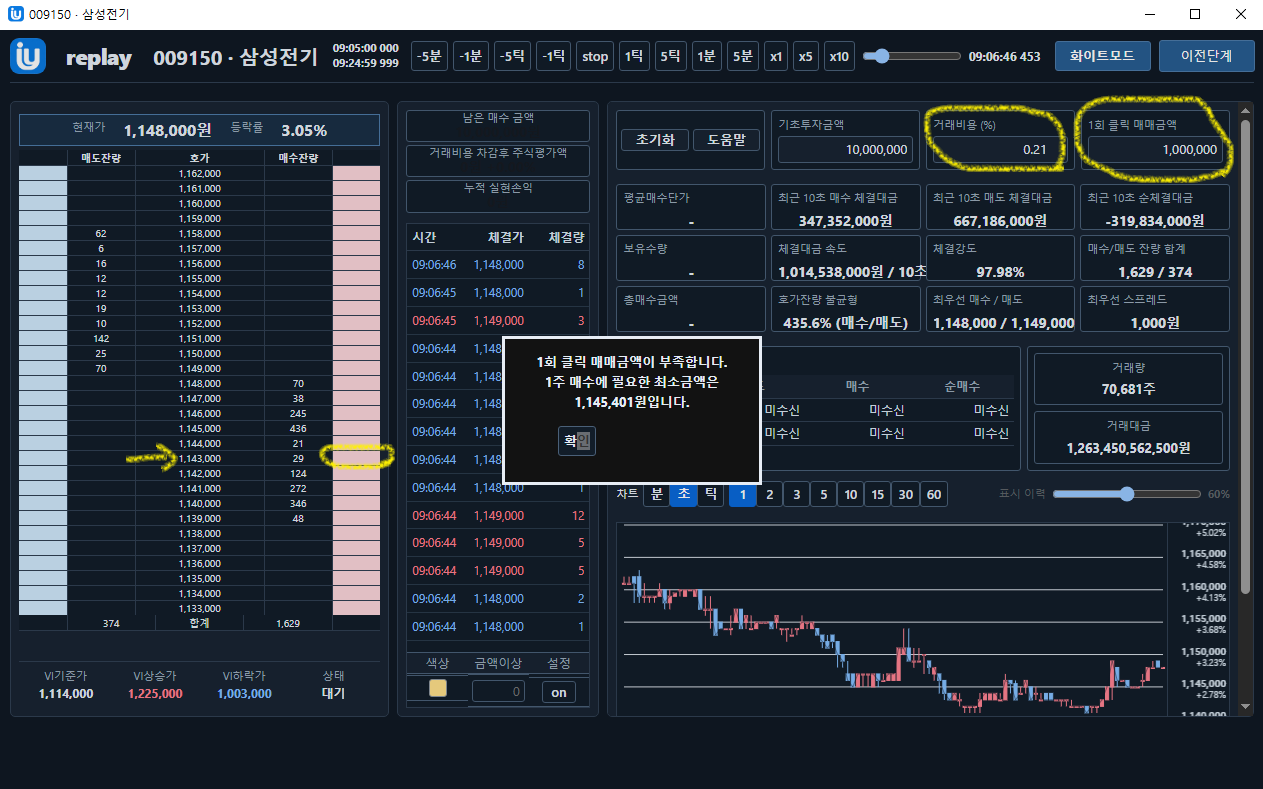Click the right panel vertical scrollbar

pyautogui.click(x=1245, y=356)
